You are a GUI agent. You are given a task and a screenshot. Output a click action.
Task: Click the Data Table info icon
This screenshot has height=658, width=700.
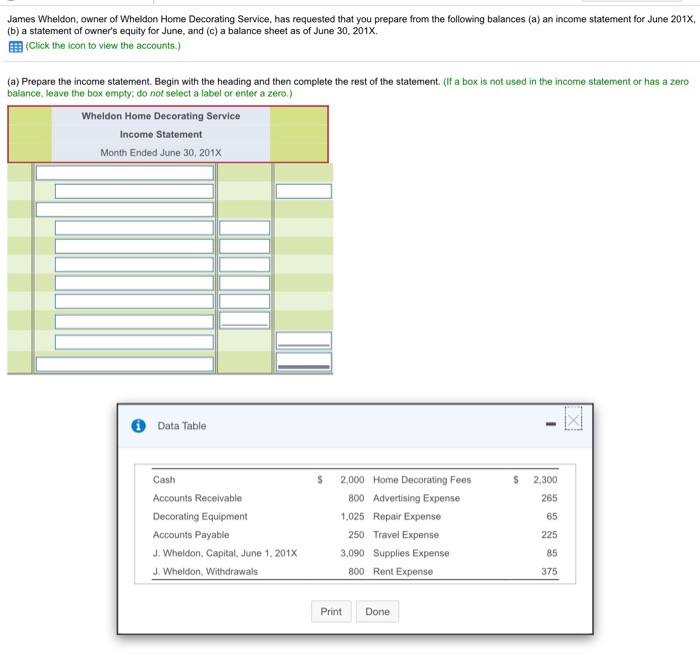[138, 426]
